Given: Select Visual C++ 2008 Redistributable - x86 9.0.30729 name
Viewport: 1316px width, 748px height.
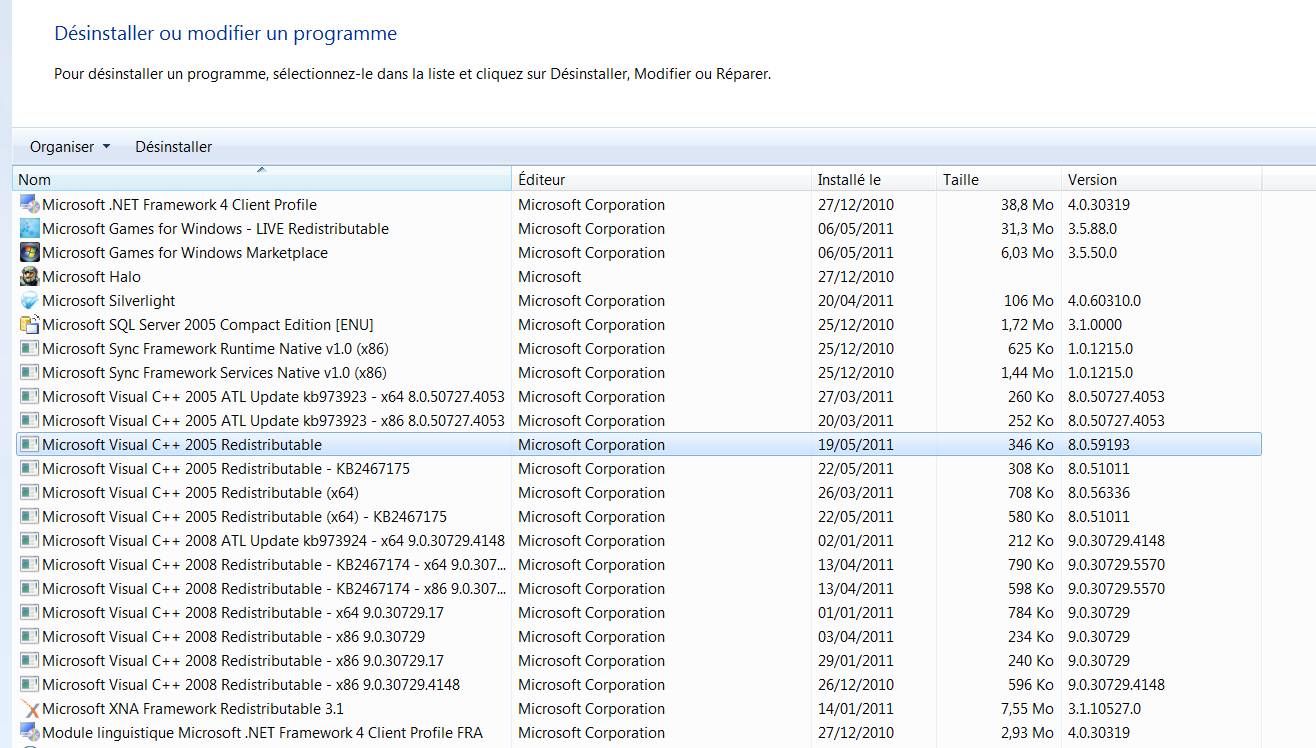Looking at the screenshot, I should (233, 636).
